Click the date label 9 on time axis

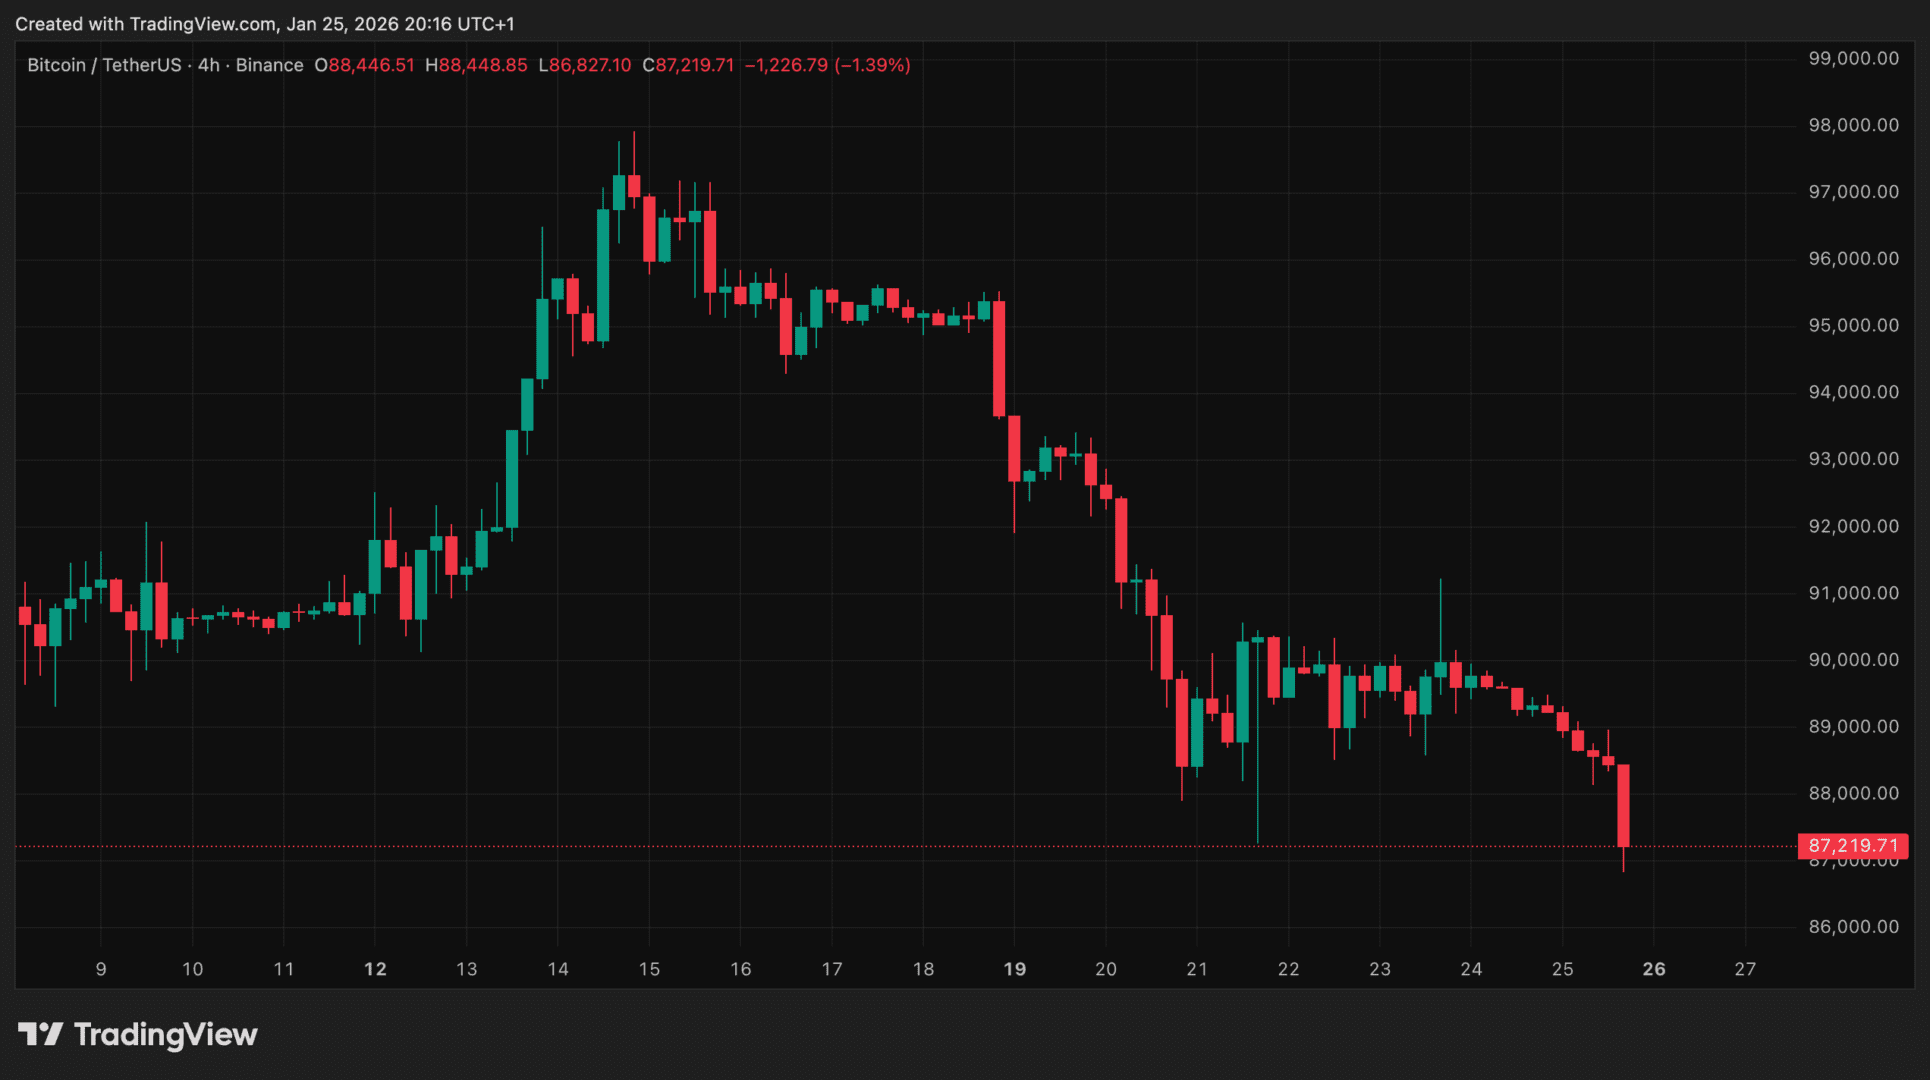click(101, 969)
